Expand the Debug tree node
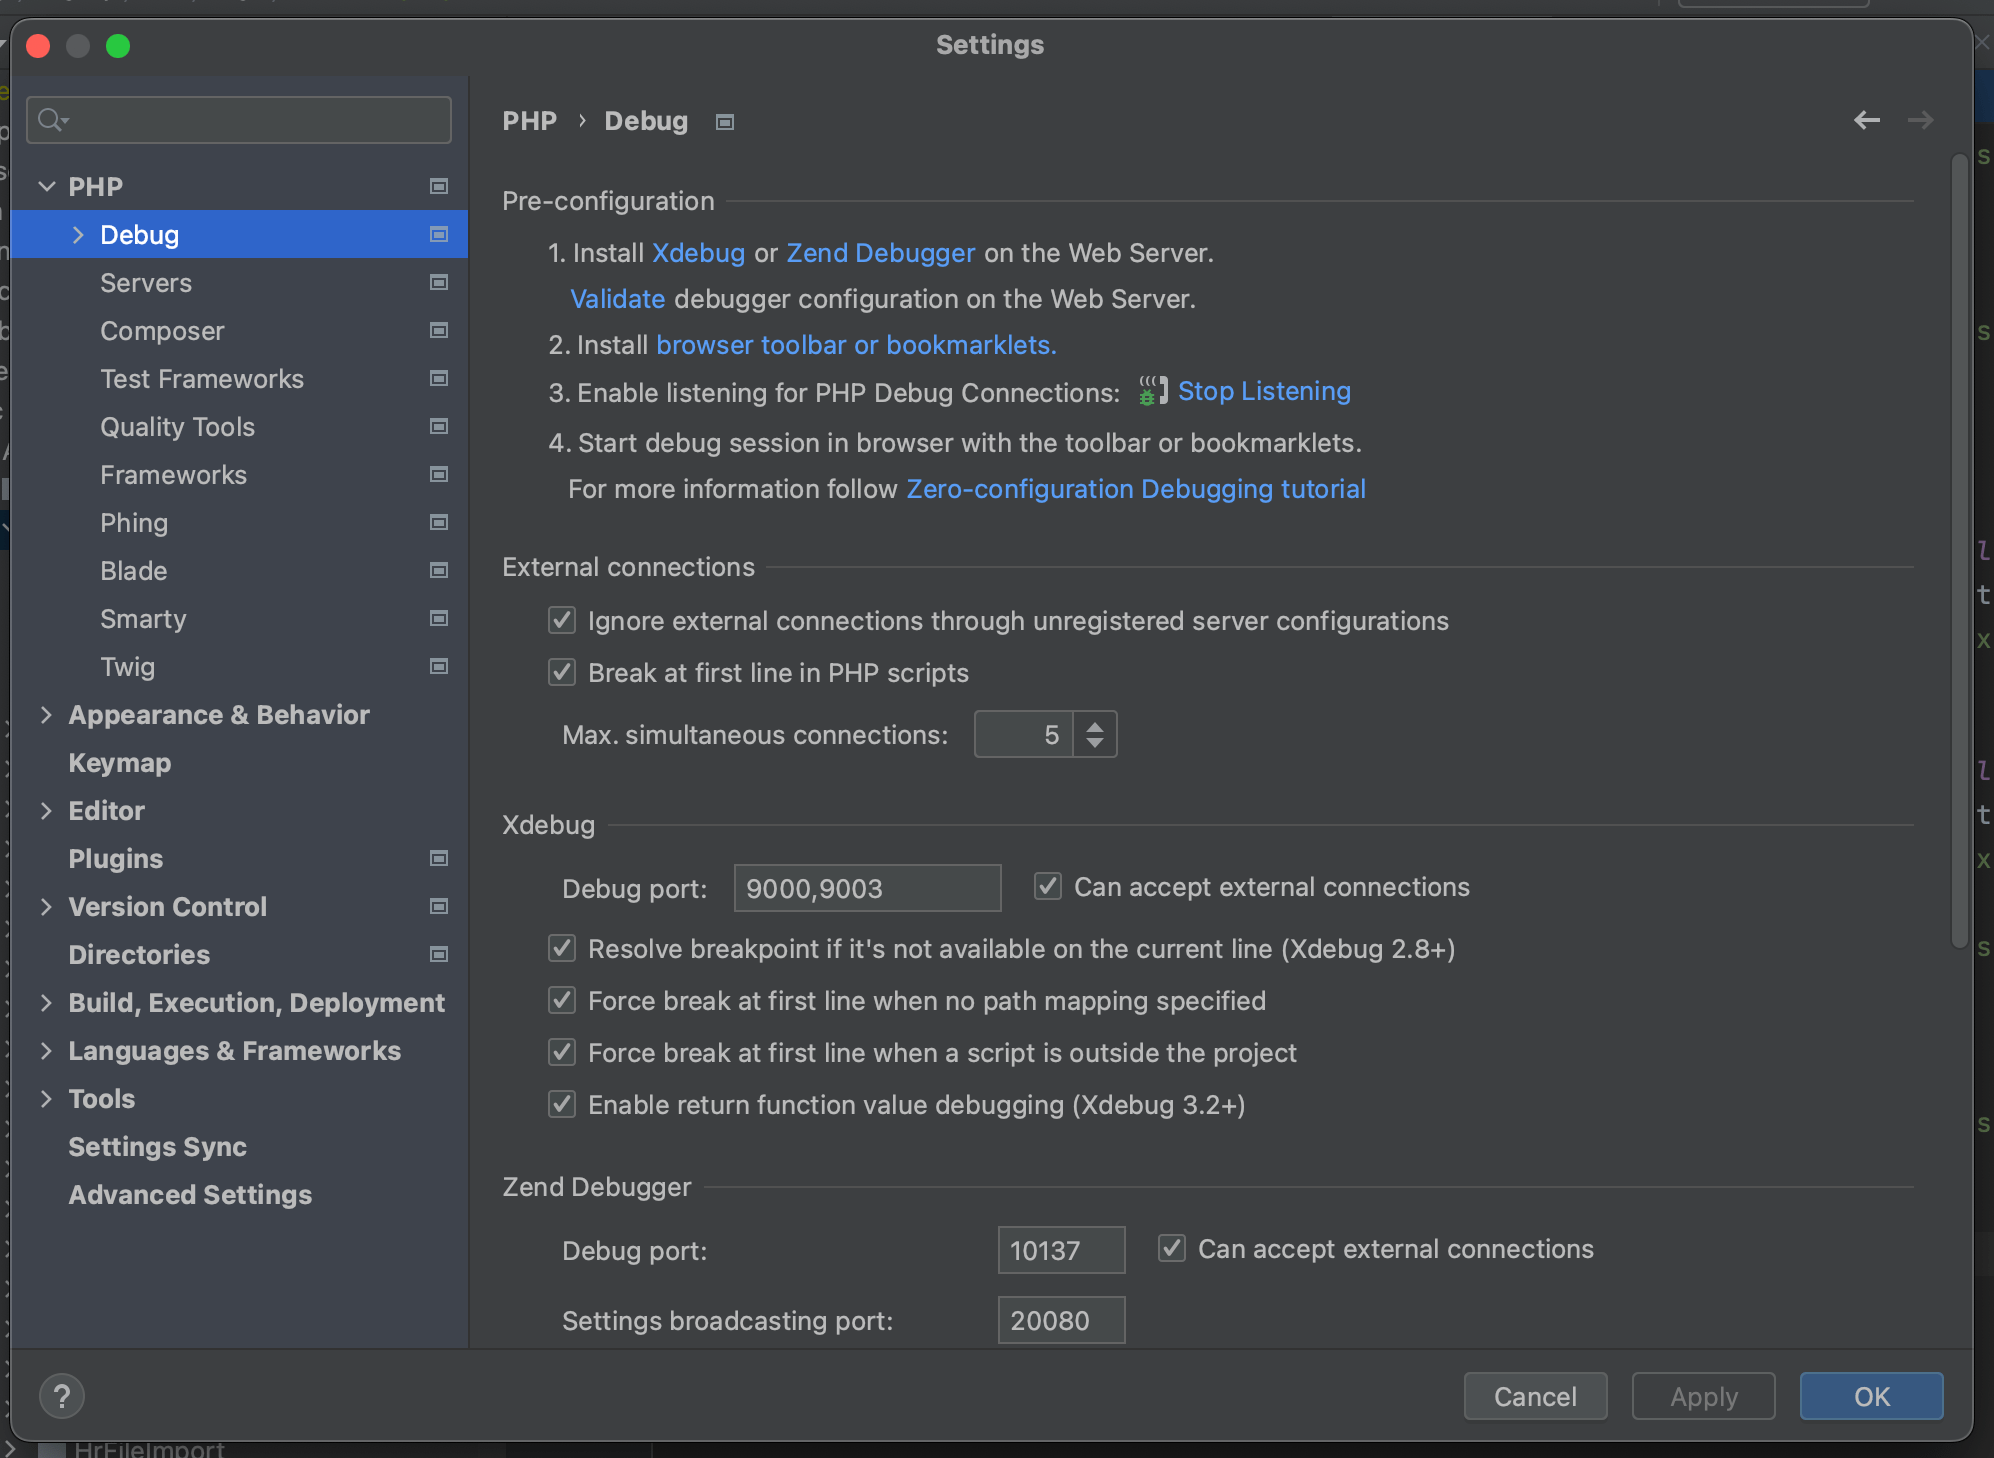Viewport: 1994px width, 1458px height. [78, 235]
